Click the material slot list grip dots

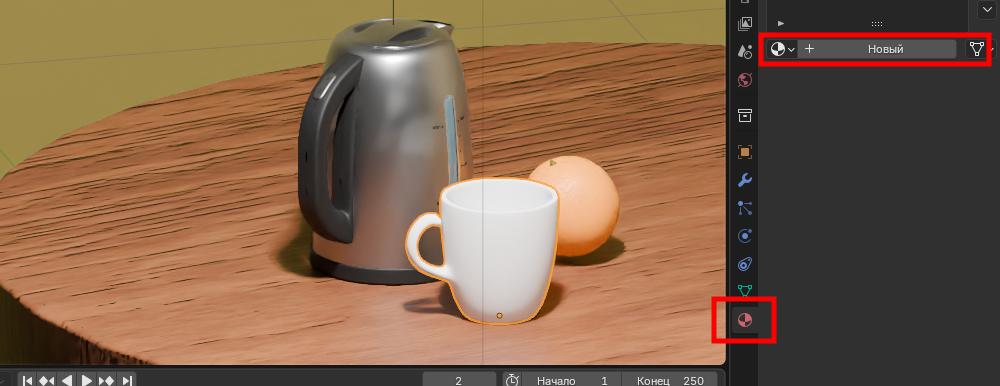point(877,24)
